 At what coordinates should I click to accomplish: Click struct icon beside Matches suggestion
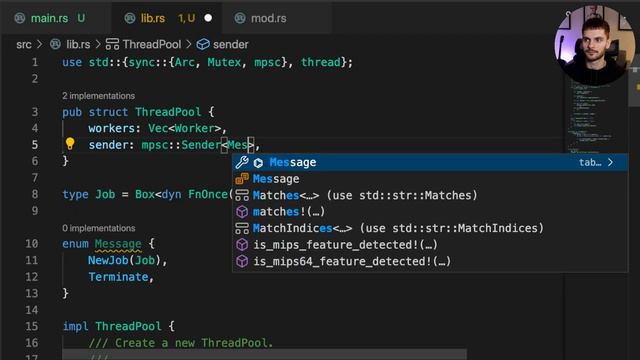point(242,195)
